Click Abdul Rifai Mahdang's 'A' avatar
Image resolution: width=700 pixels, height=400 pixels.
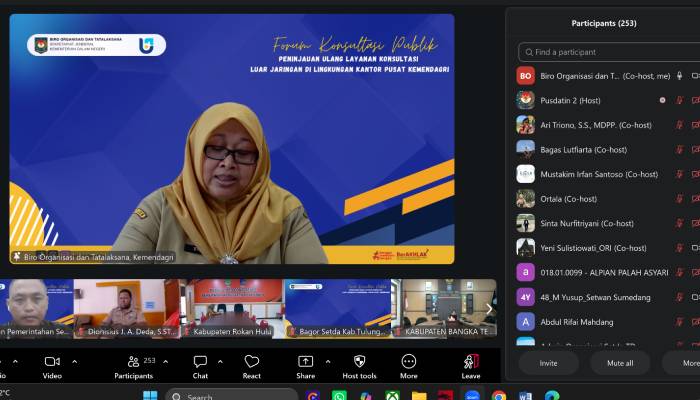525,321
